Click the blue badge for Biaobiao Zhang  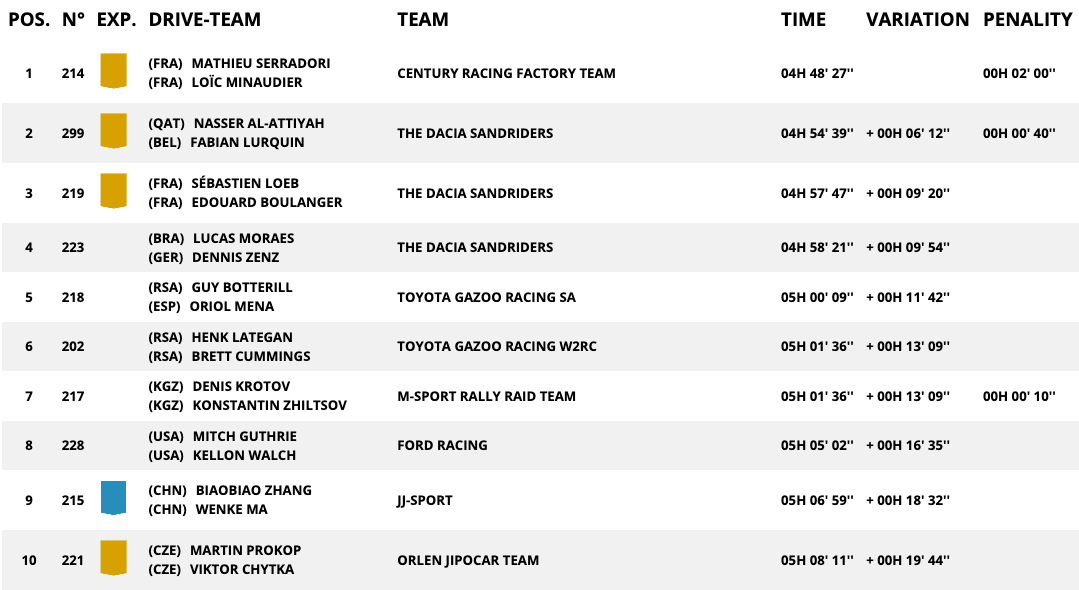click(x=113, y=499)
